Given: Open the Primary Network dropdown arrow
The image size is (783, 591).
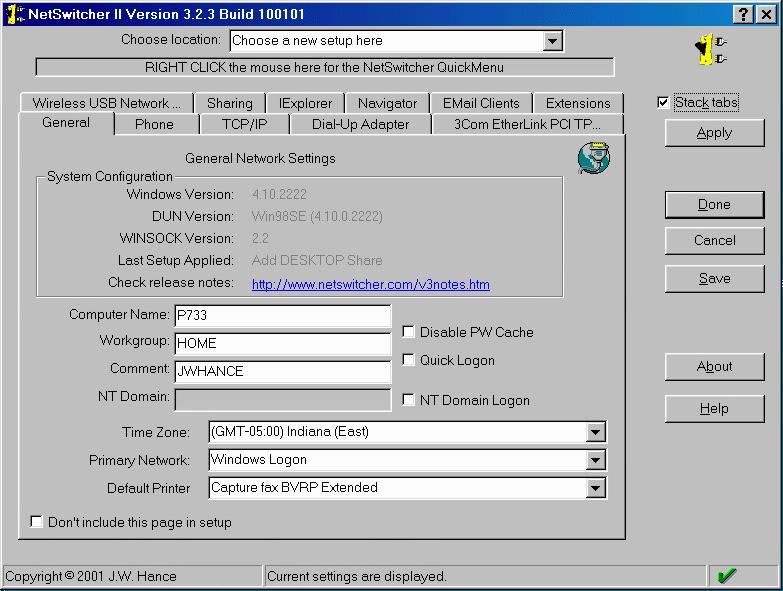Looking at the screenshot, I should [595, 460].
